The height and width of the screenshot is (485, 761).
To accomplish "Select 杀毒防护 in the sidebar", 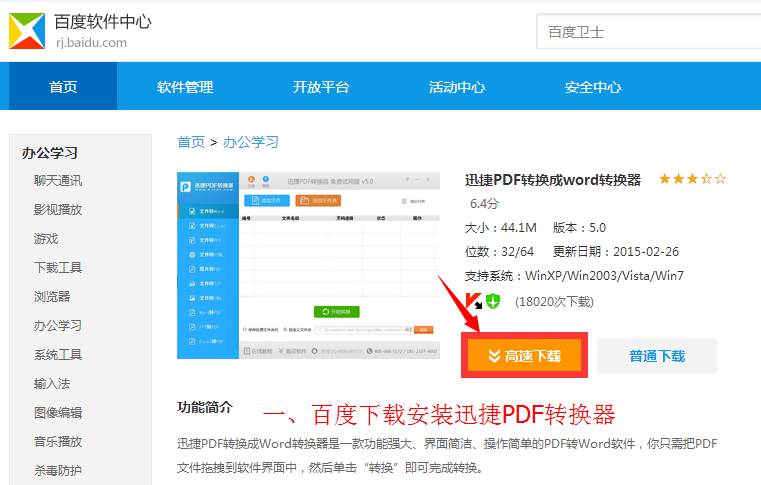I will pos(58,470).
